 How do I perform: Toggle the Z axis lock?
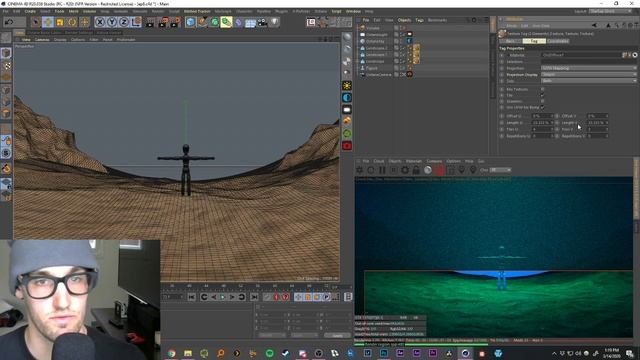tap(124, 22)
